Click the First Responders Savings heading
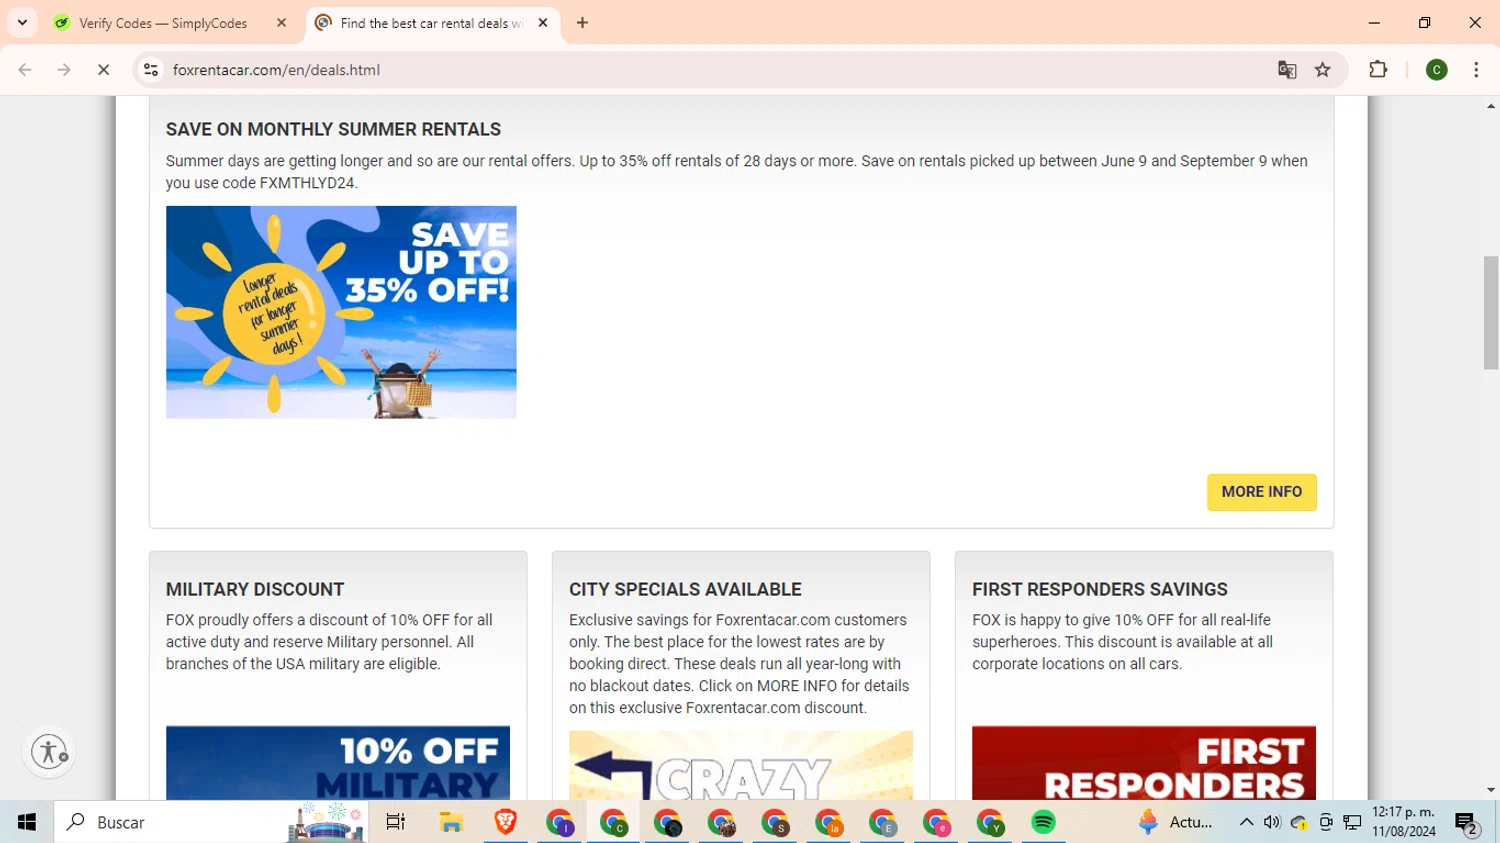 1100,590
